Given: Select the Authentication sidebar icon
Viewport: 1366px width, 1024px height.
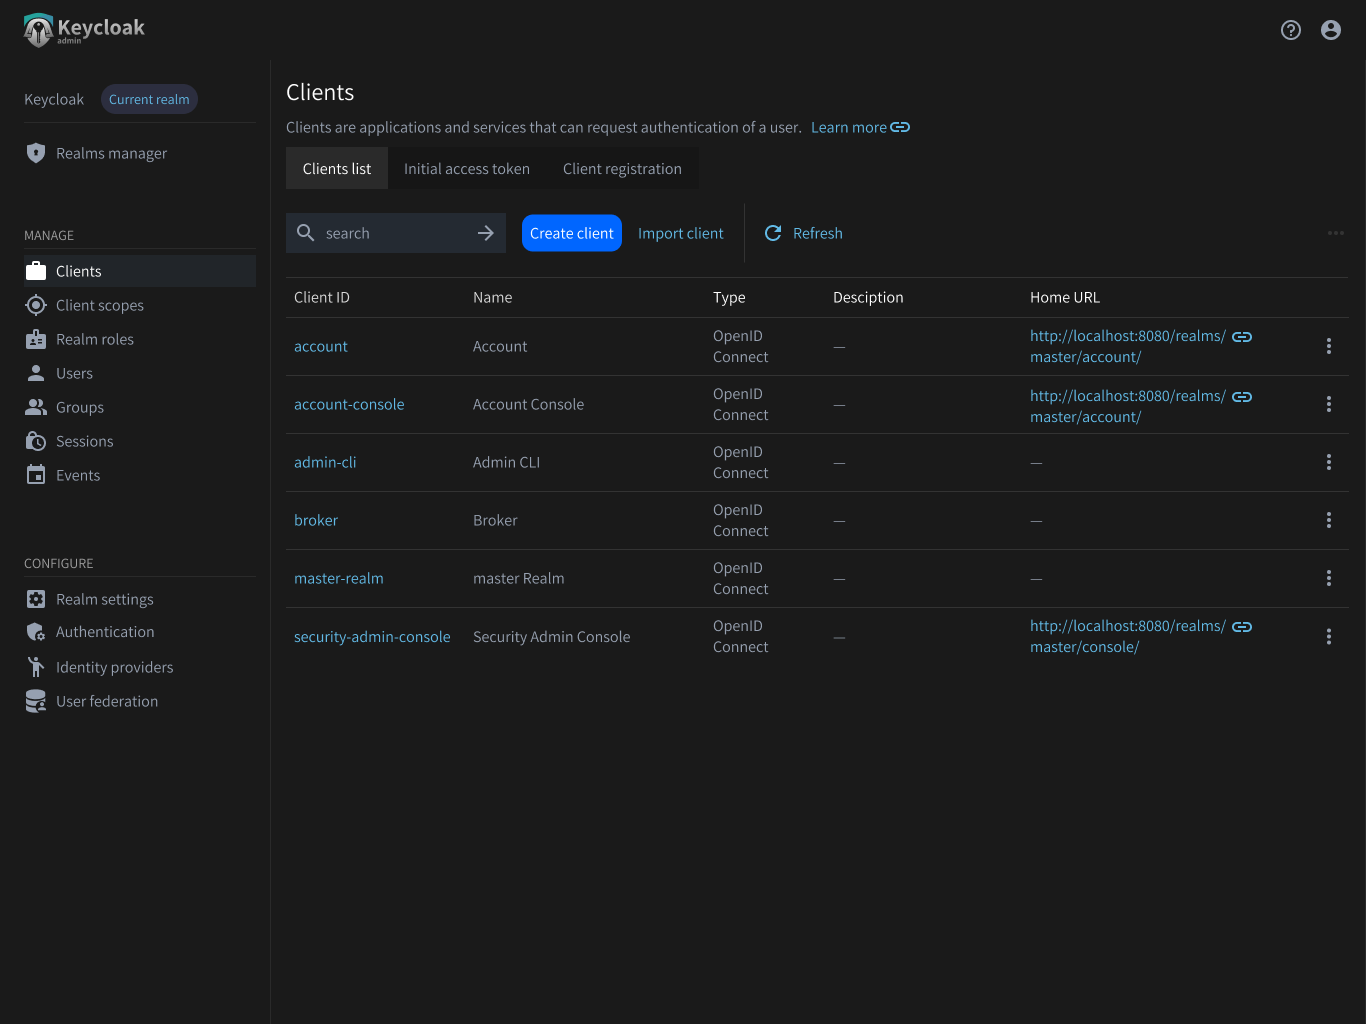Looking at the screenshot, I should pos(36,632).
